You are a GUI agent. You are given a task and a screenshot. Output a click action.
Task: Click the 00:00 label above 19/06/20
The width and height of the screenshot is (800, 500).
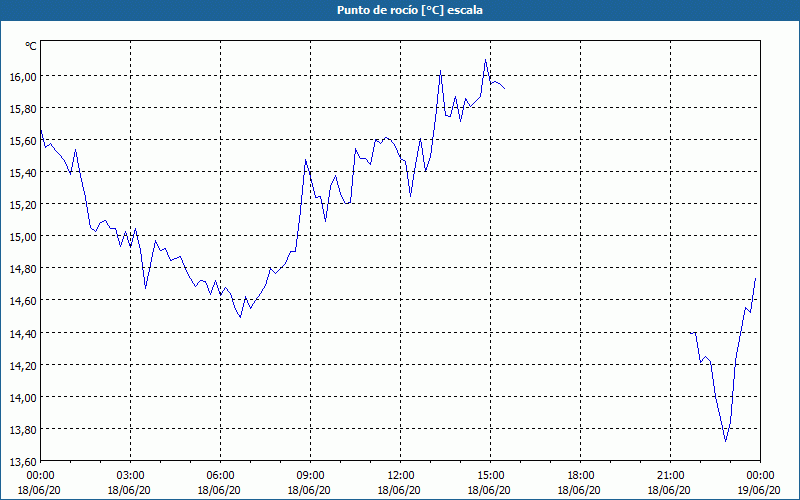coord(760,476)
